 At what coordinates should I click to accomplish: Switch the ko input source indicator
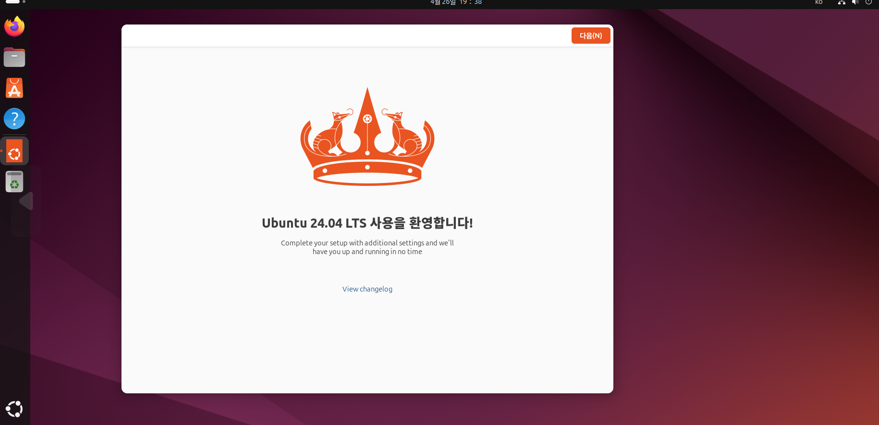[818, 2]
